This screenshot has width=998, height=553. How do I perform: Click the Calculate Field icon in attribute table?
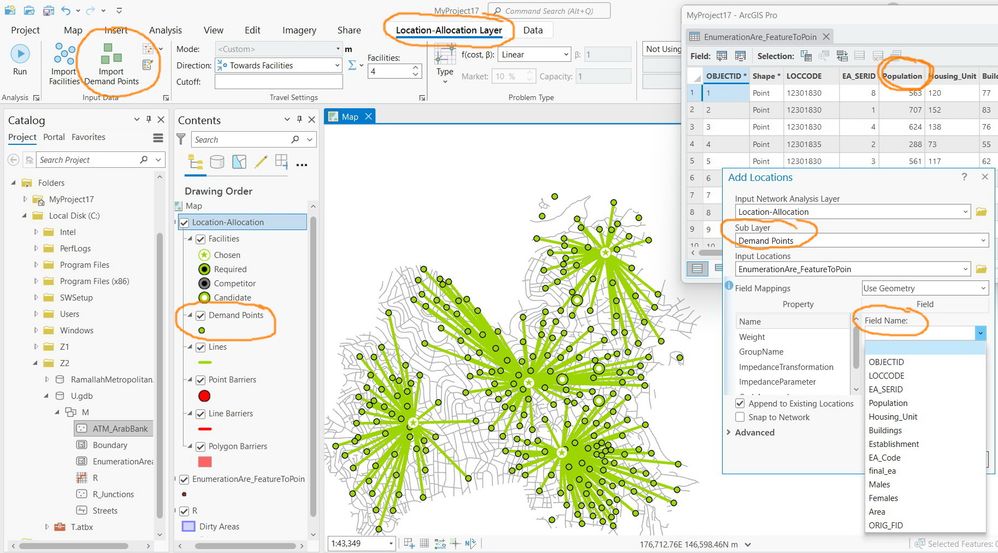pyautogui.click(x=740, y=56)
